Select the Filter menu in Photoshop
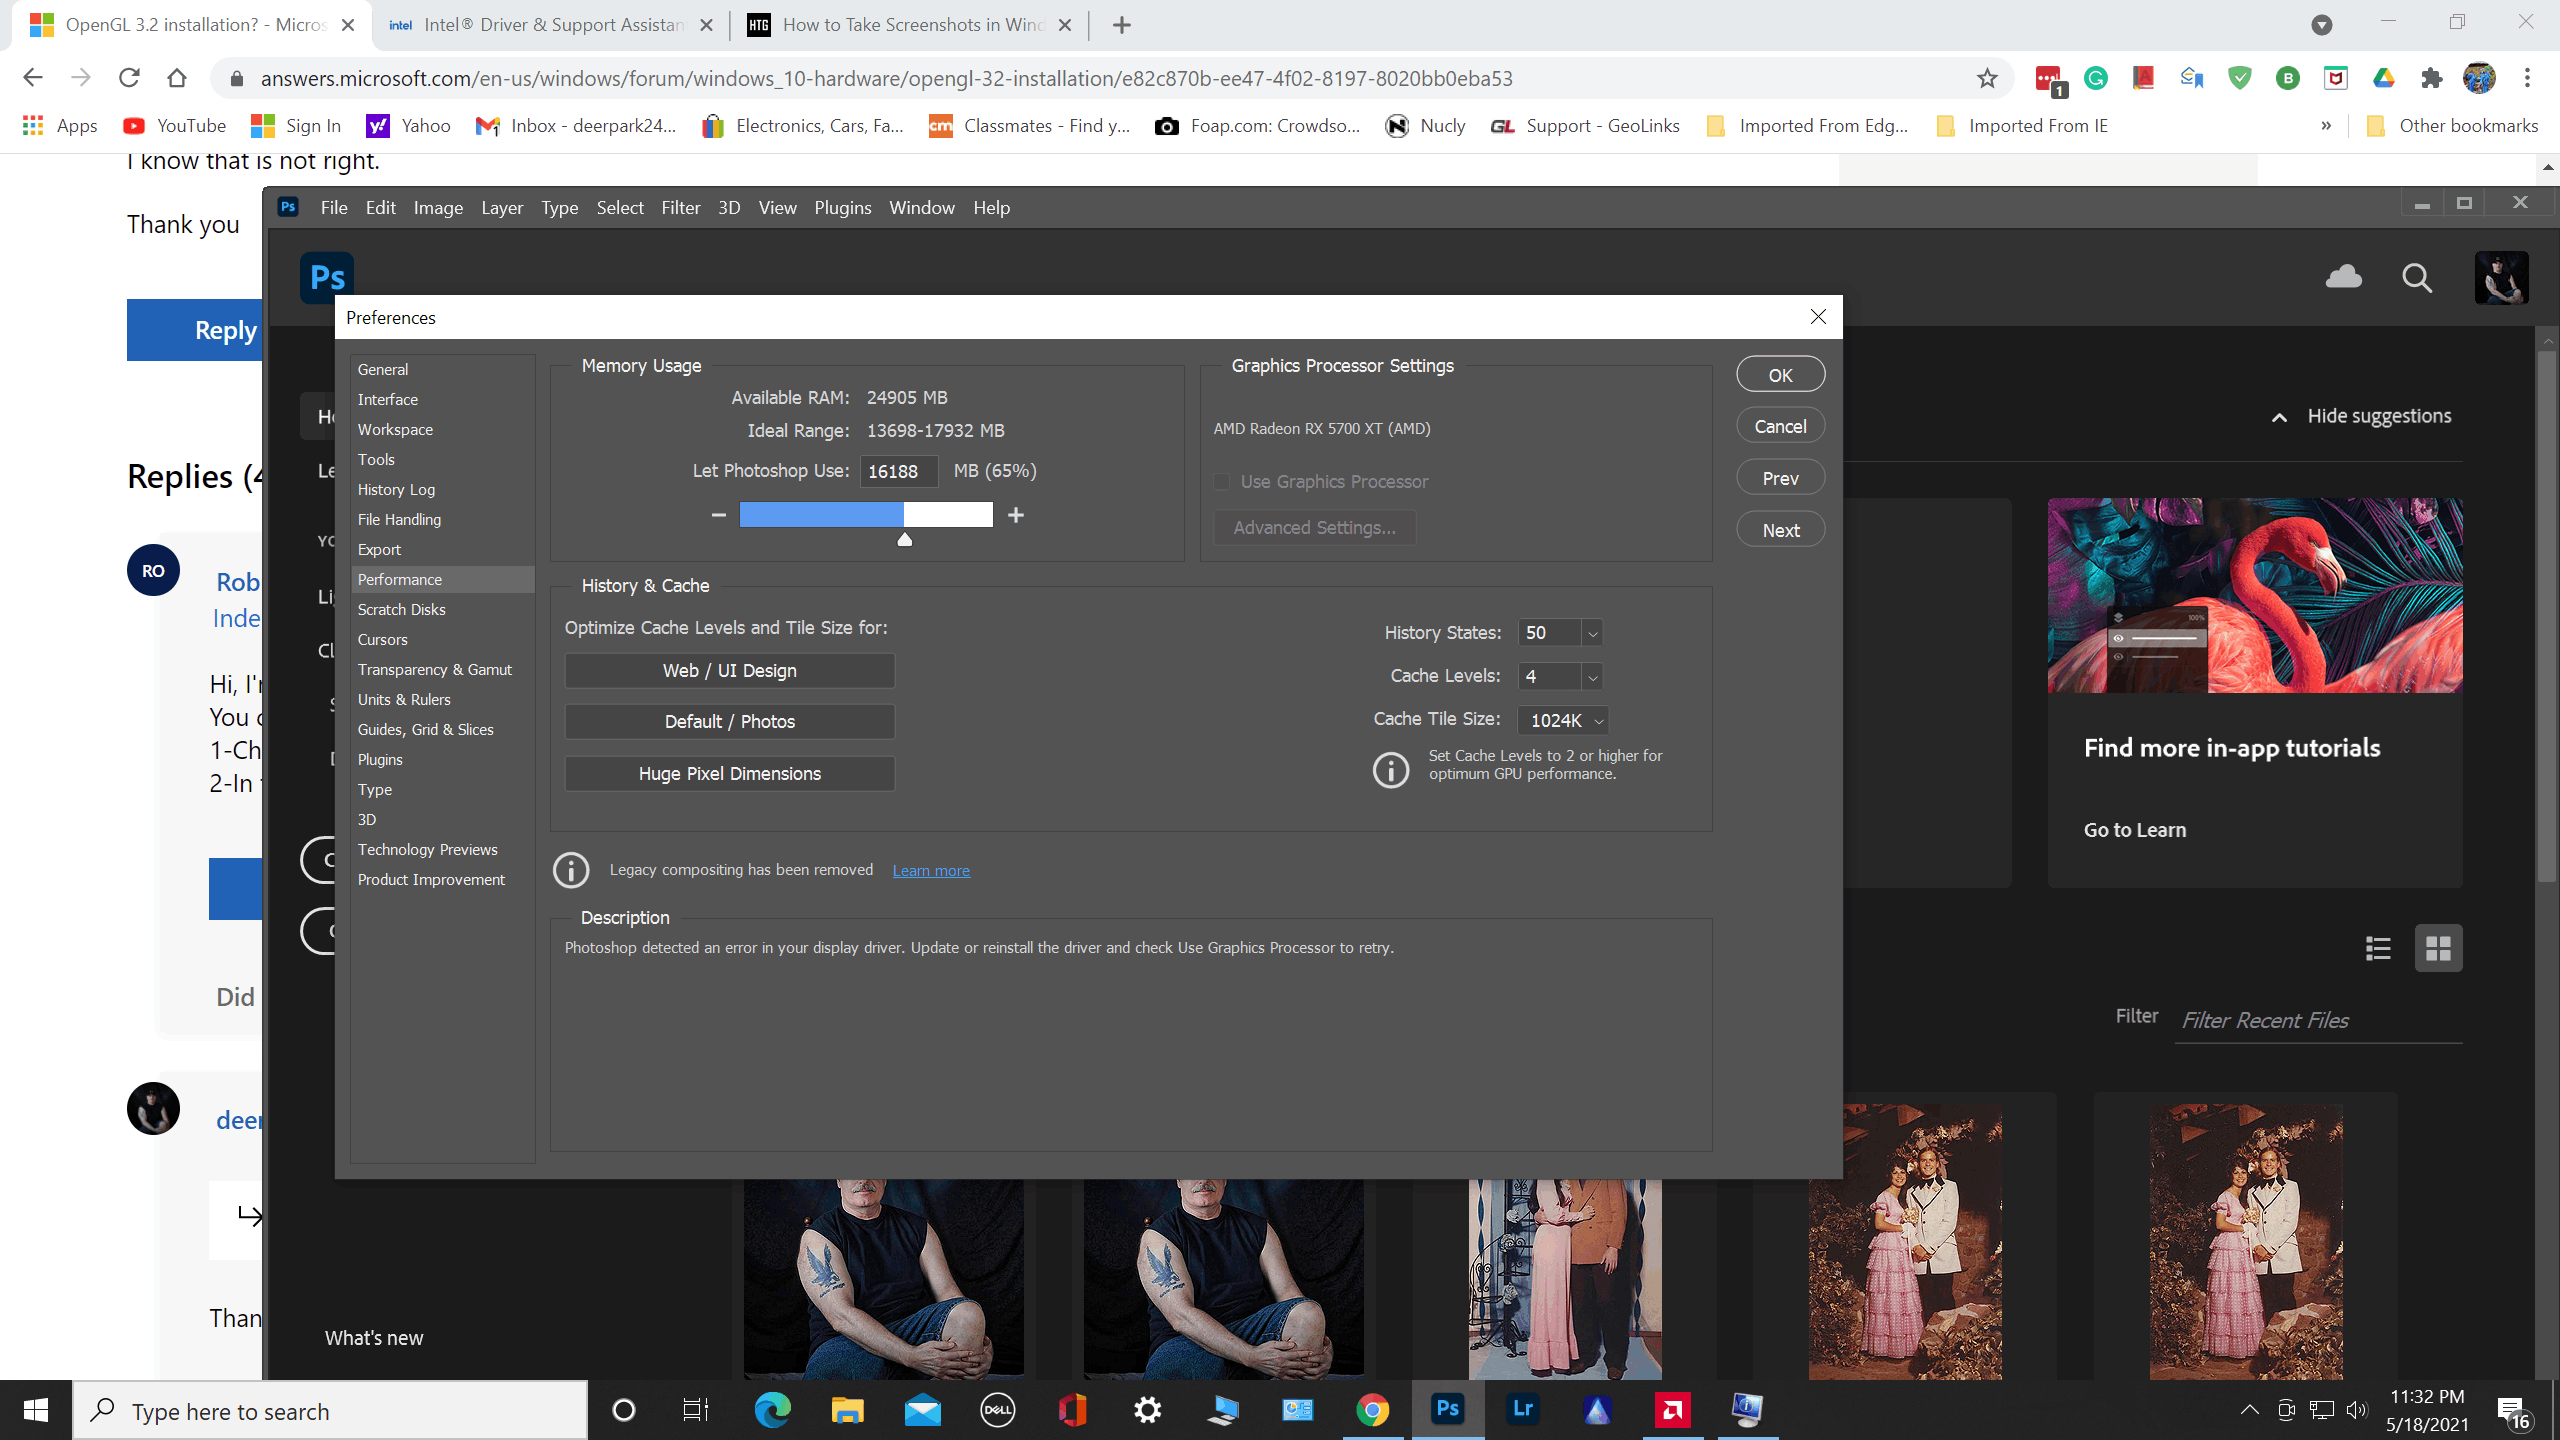This screenshot has width=2560, height=1440. point(679,207)
